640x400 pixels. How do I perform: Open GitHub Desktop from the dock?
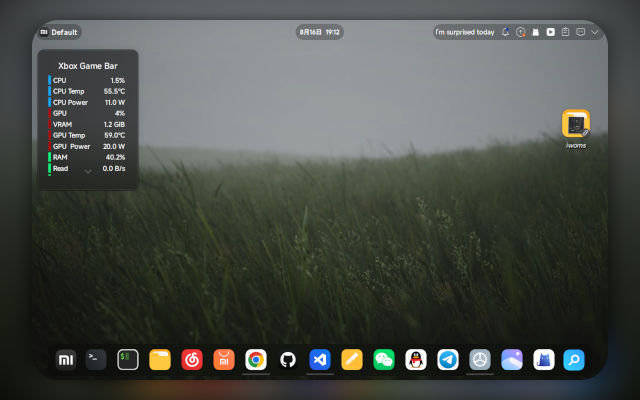(288, 360)
